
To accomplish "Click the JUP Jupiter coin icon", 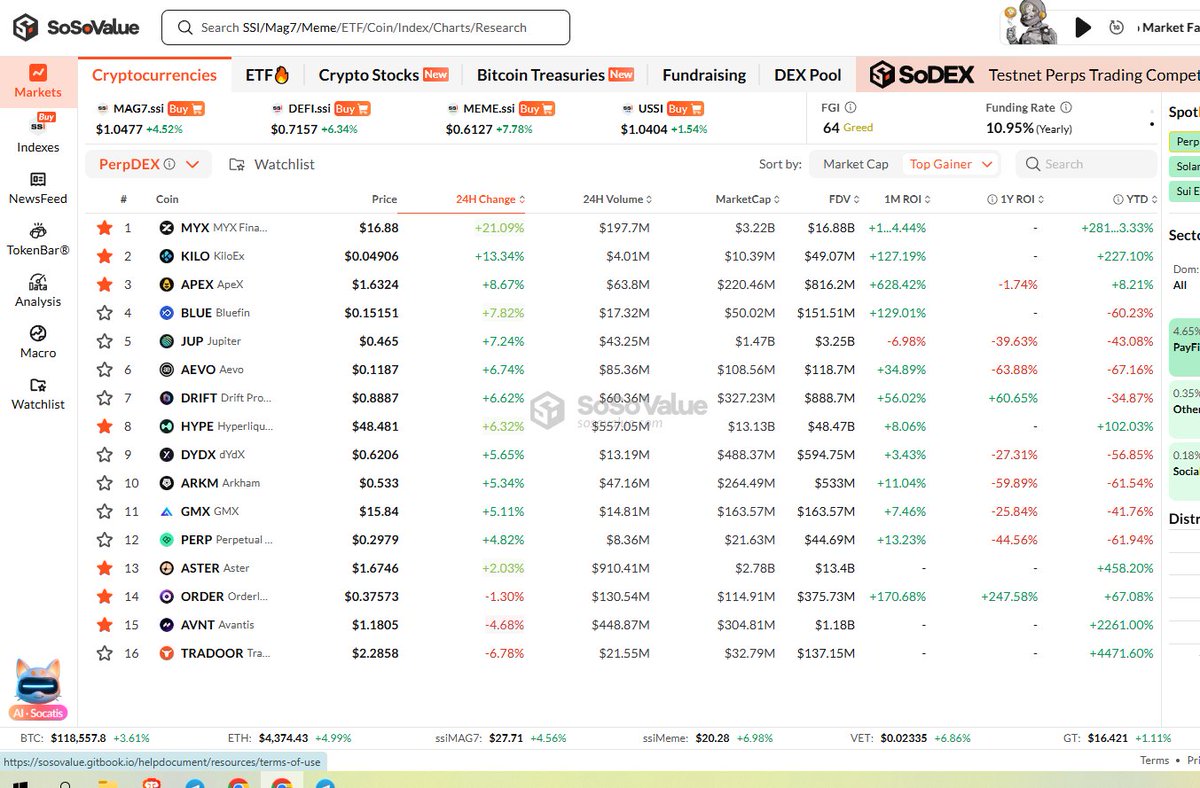I will coord(167,341).
